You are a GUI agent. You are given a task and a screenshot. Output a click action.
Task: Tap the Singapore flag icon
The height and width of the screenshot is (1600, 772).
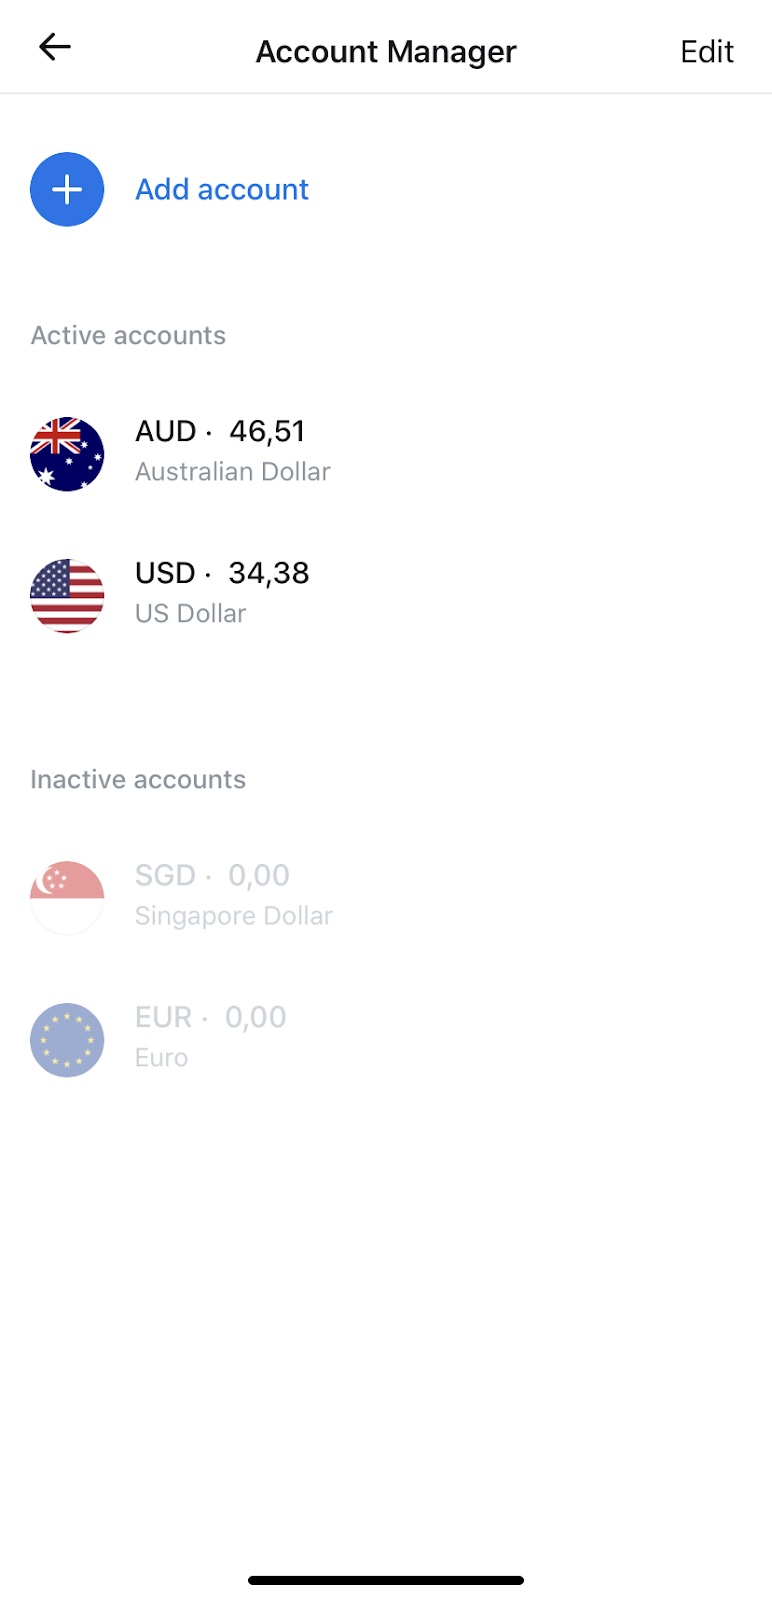(x=67, y=898)
